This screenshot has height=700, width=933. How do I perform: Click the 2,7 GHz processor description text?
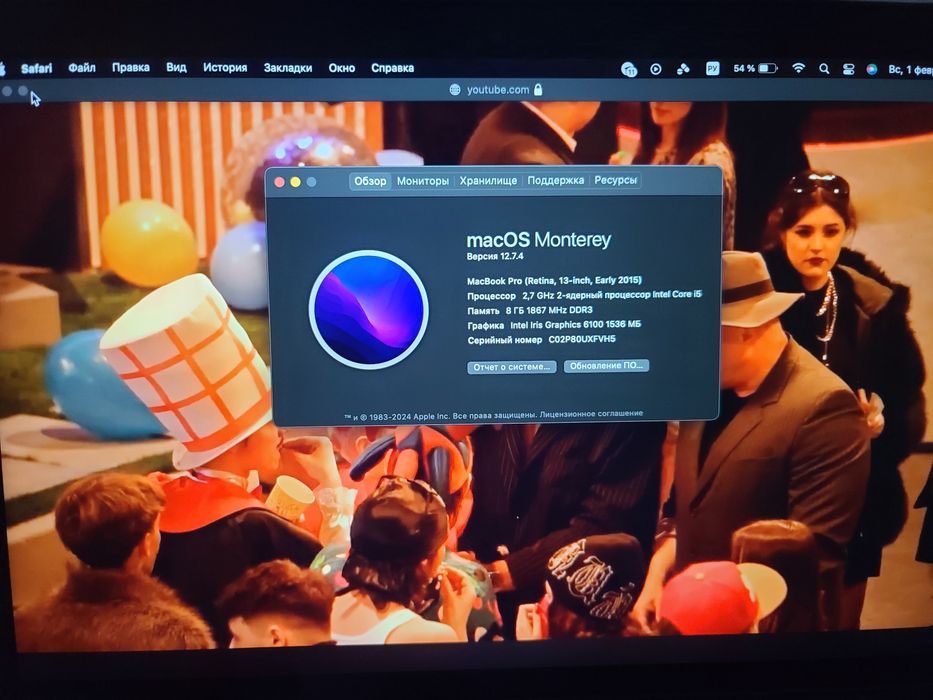[612, 295]
